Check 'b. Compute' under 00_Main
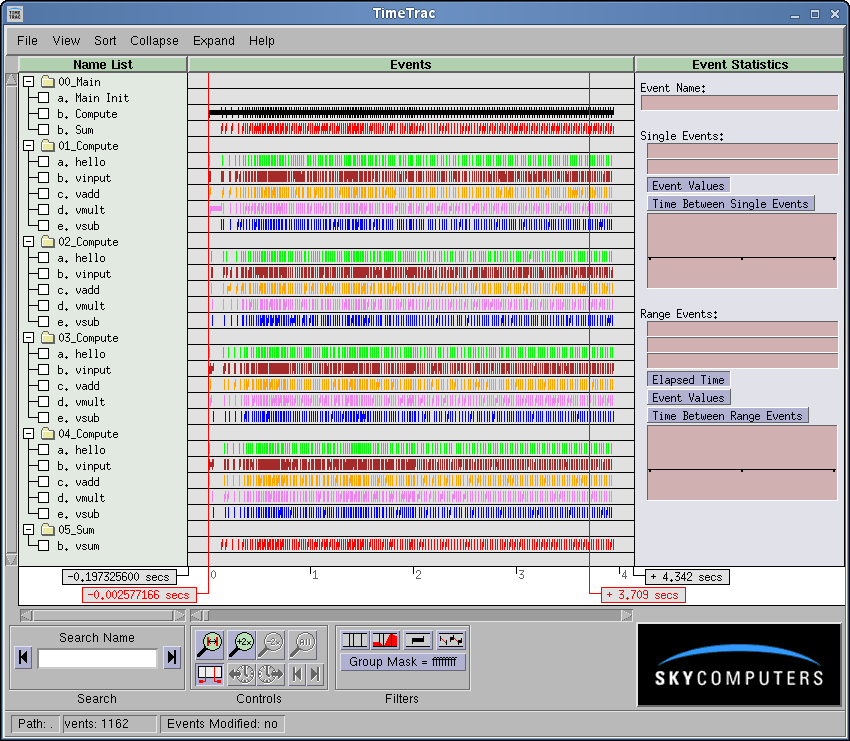850x741 pixels. 44,114
